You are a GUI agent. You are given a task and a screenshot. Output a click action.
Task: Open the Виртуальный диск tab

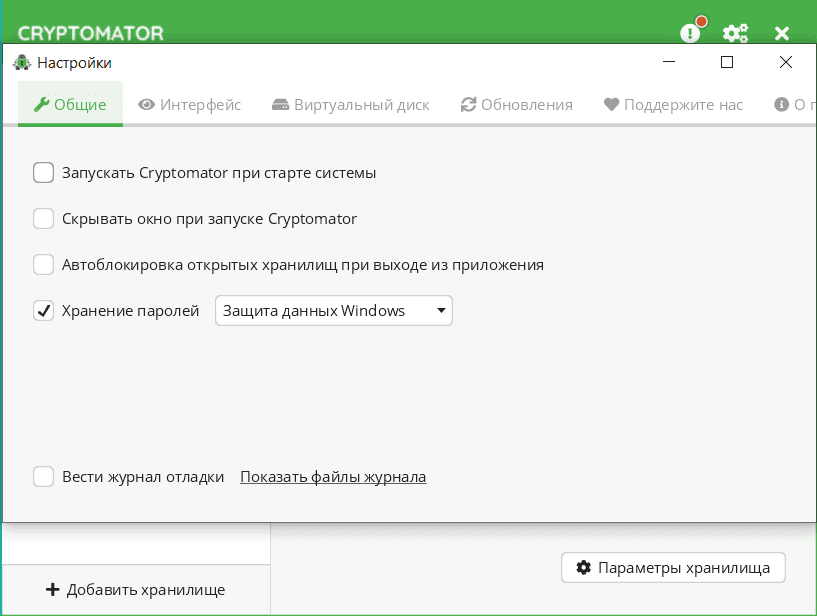pos(349,105)
